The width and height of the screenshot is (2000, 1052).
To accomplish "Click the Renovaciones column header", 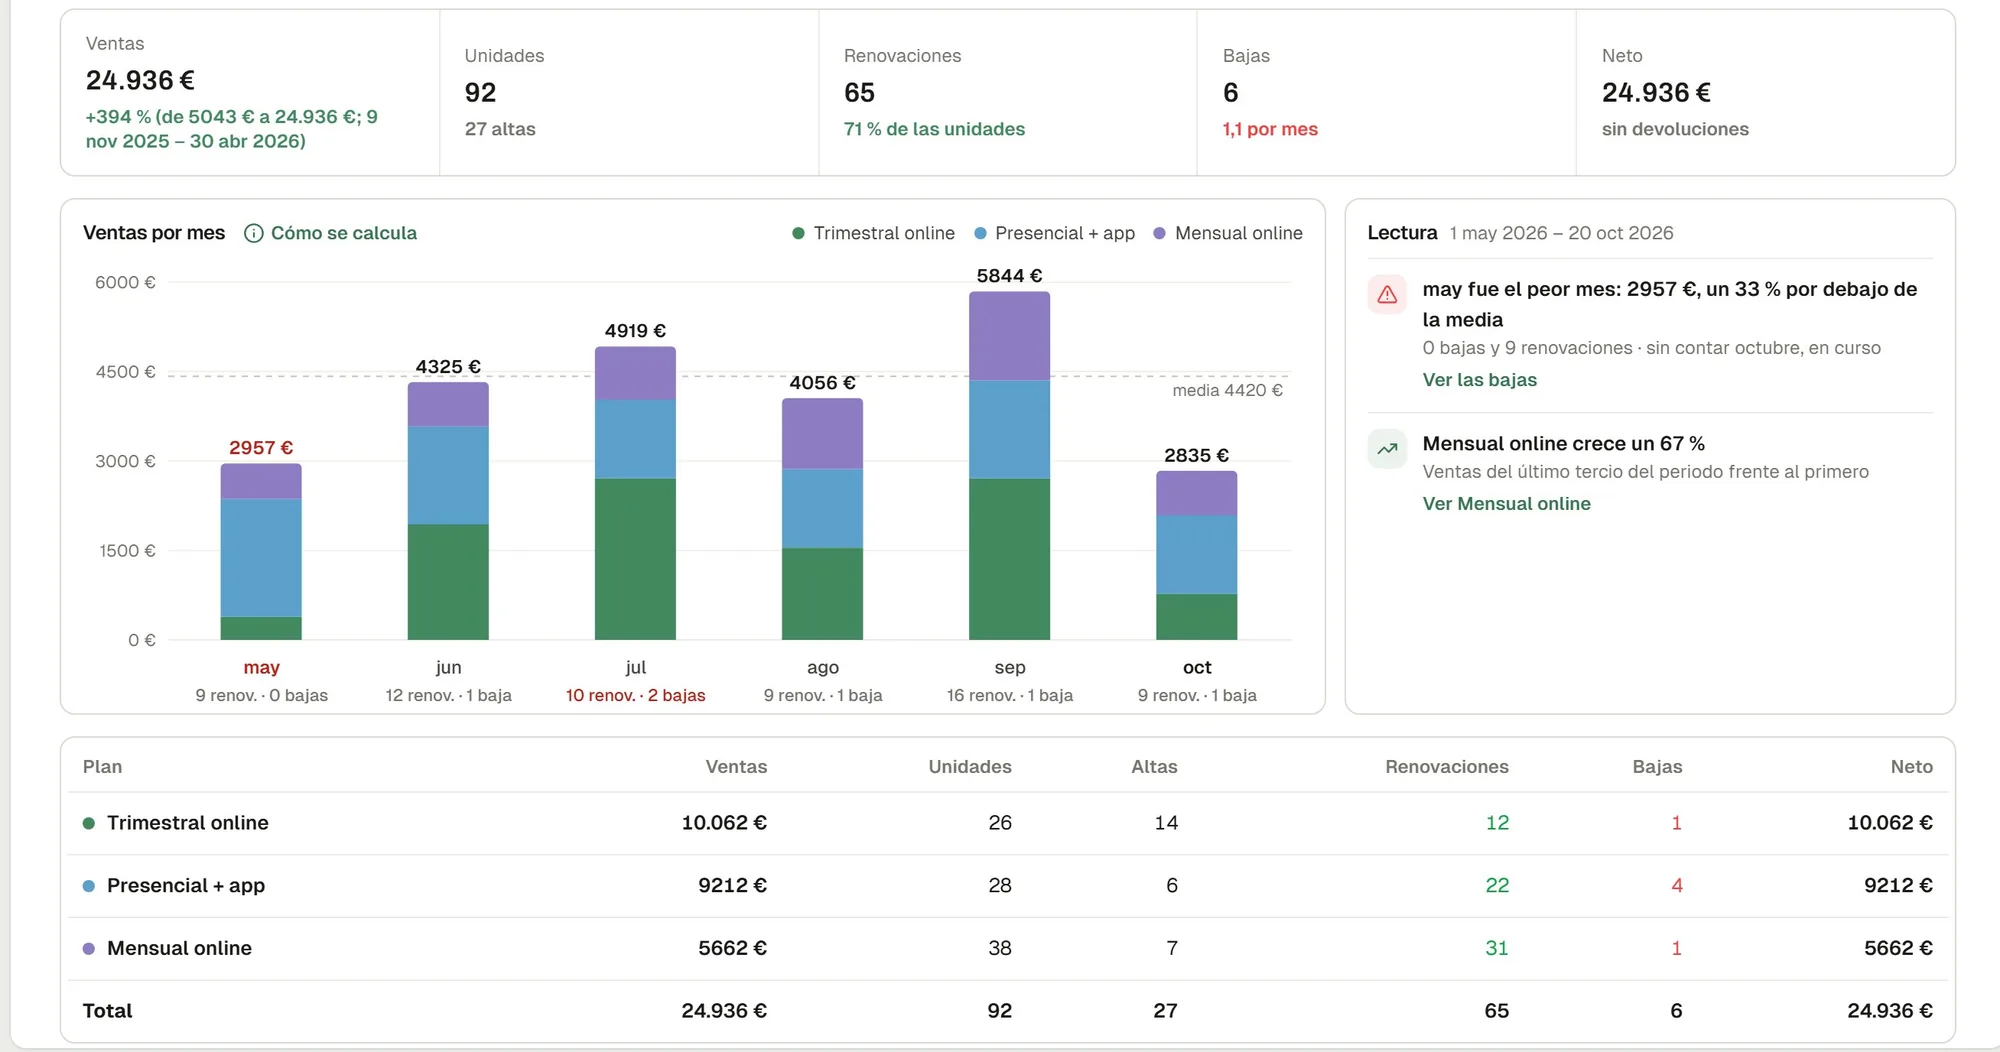I will pyautogui.click(x=1447, y=767).
